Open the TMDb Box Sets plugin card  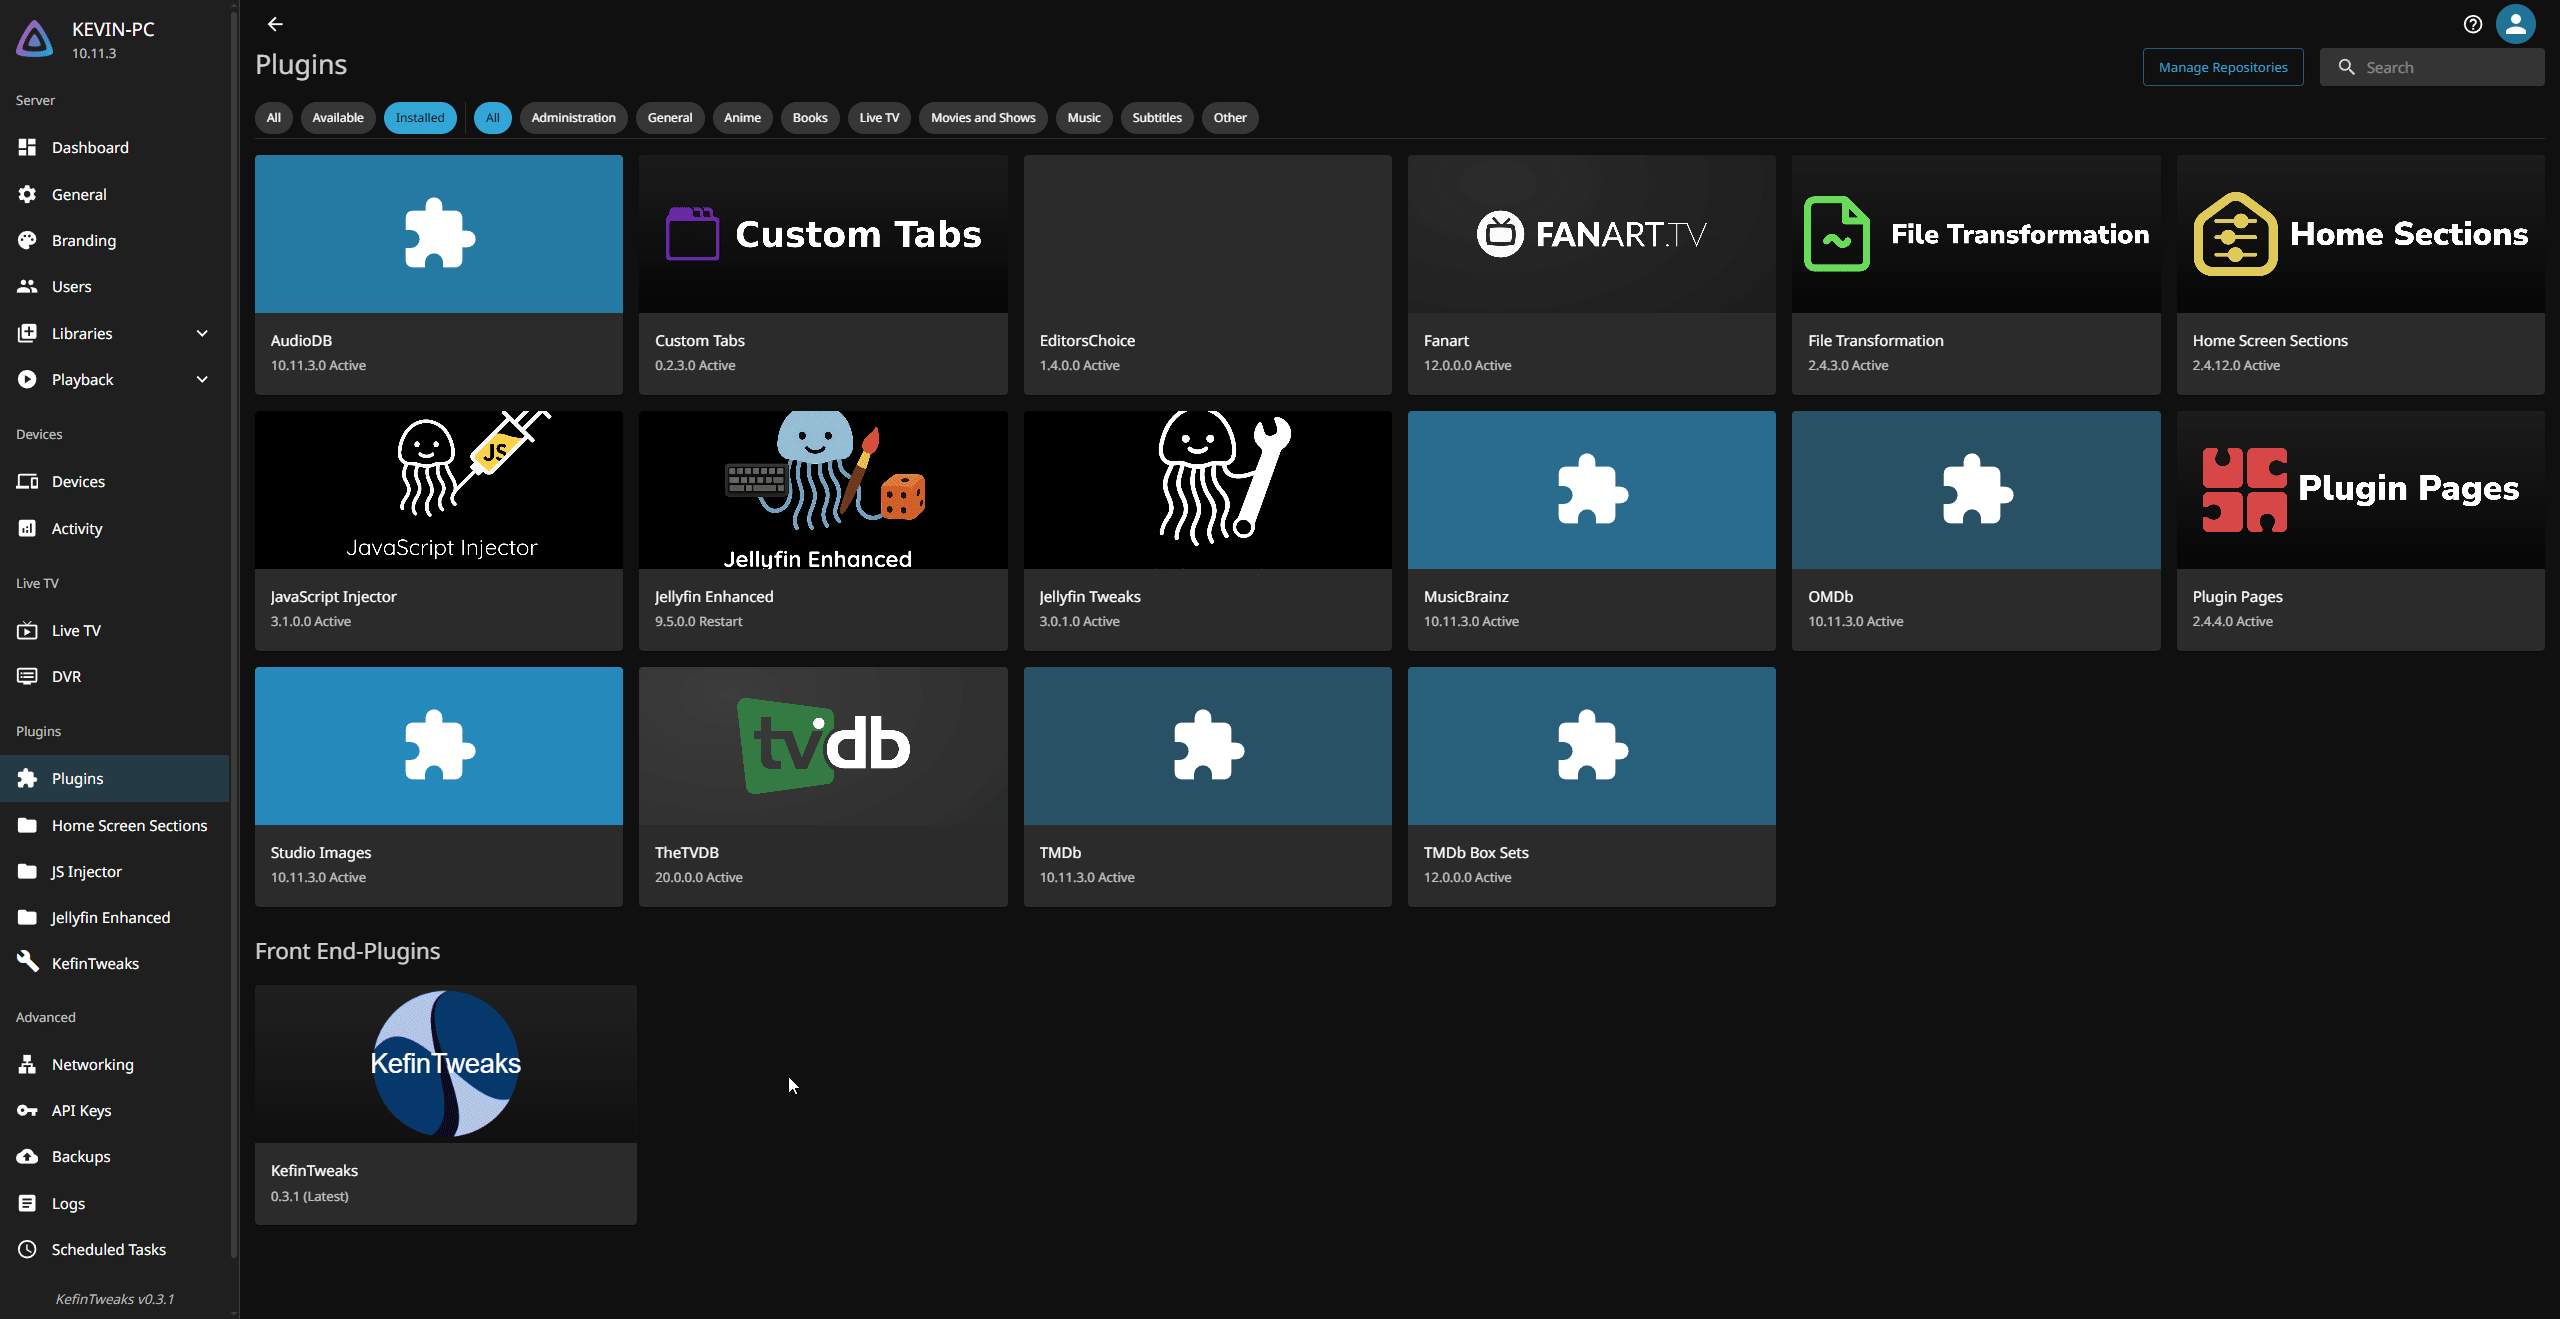(x=1592, y=786)
